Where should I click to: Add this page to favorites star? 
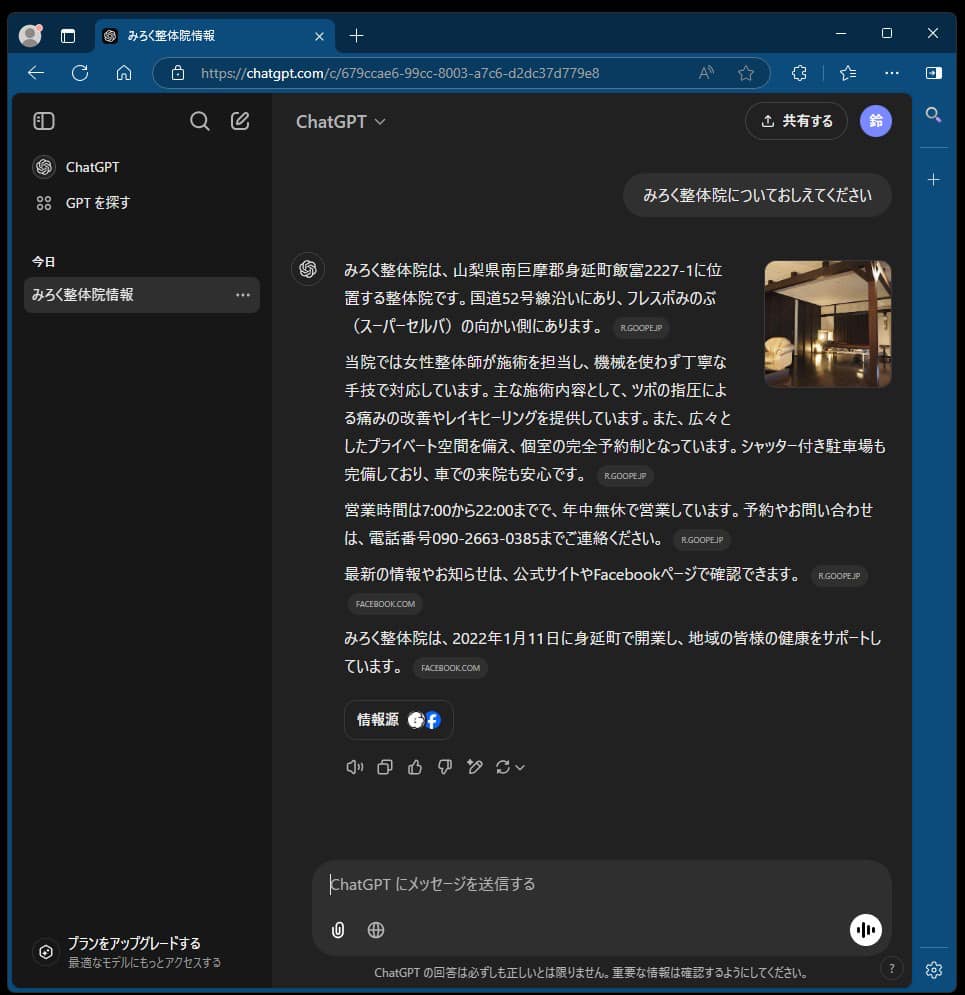(746, 73)
